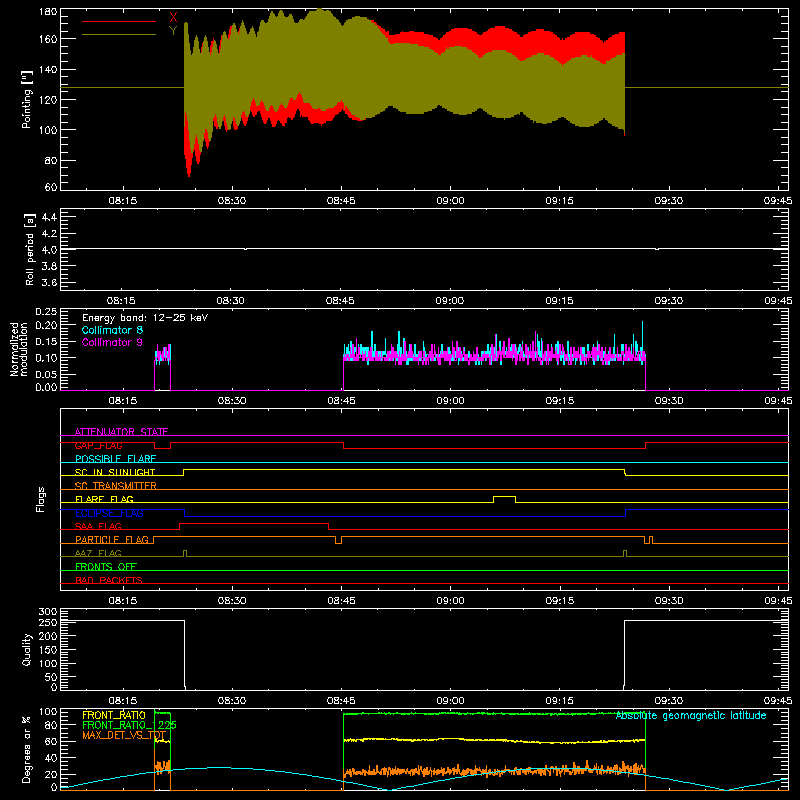This screenshot has height=800, width=800.
Task: Click 09:15 time label under the modulation plot
Action: (x=559, y=401)
